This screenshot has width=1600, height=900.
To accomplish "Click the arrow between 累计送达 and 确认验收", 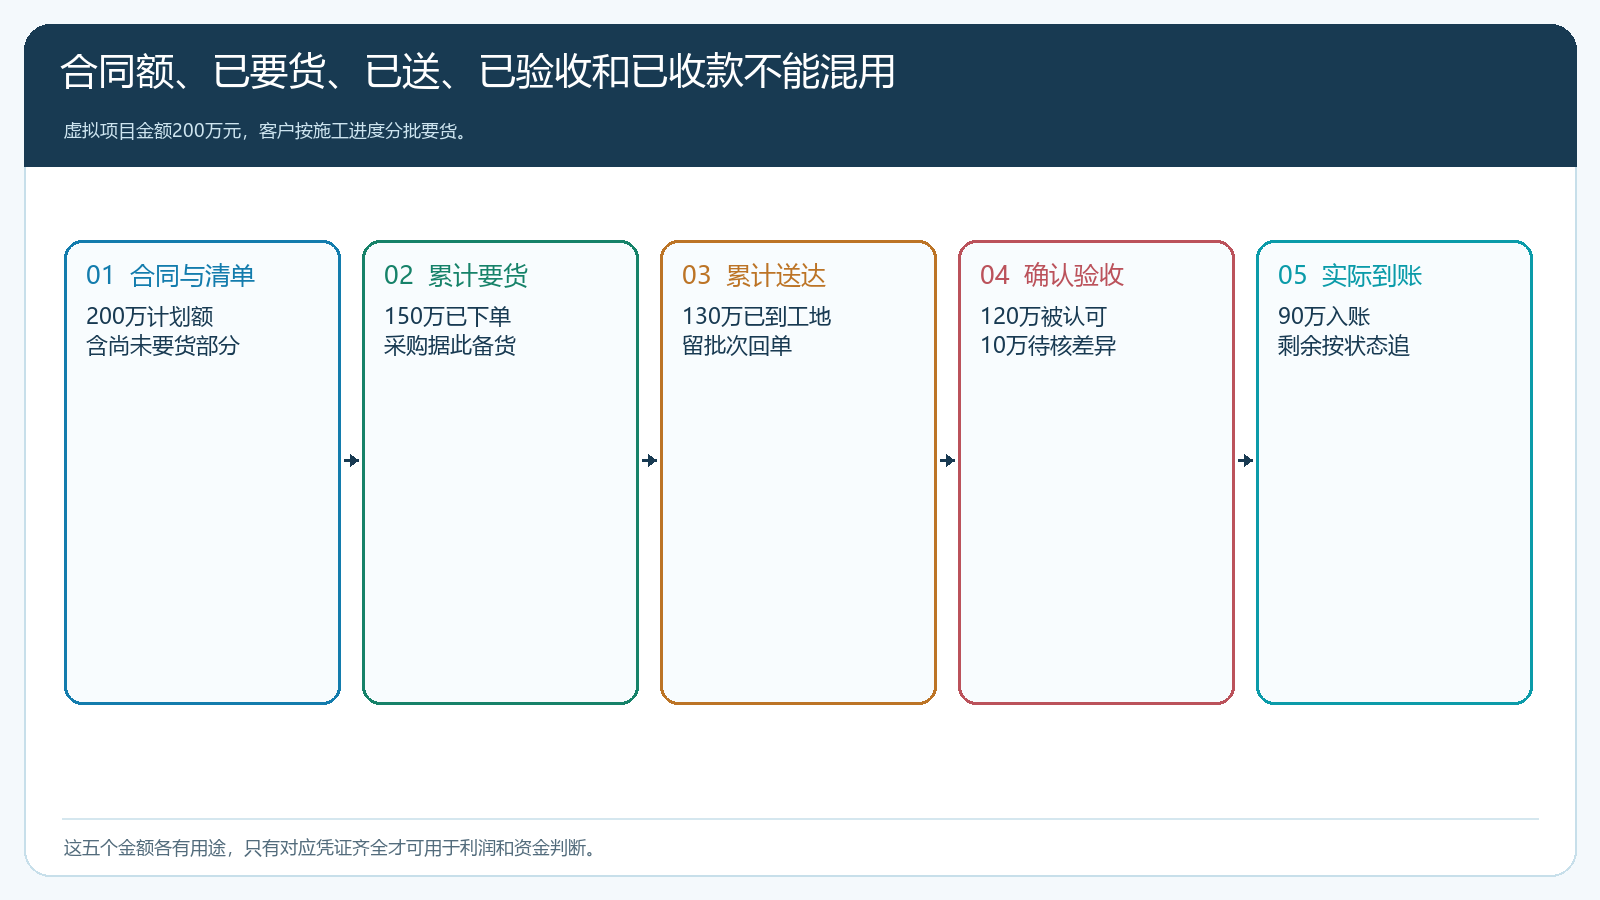I will pos(947,461).
